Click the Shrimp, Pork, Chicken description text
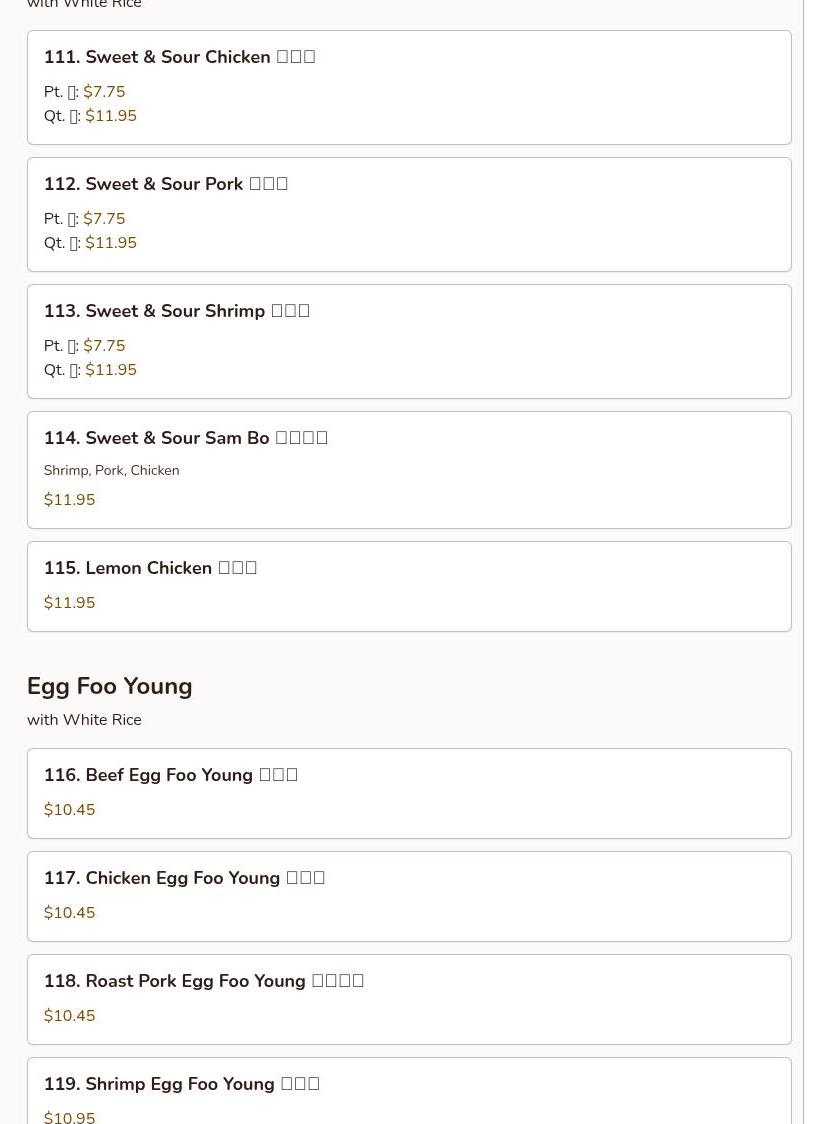This screenshot has width=824, height=1124. (111, 470)
